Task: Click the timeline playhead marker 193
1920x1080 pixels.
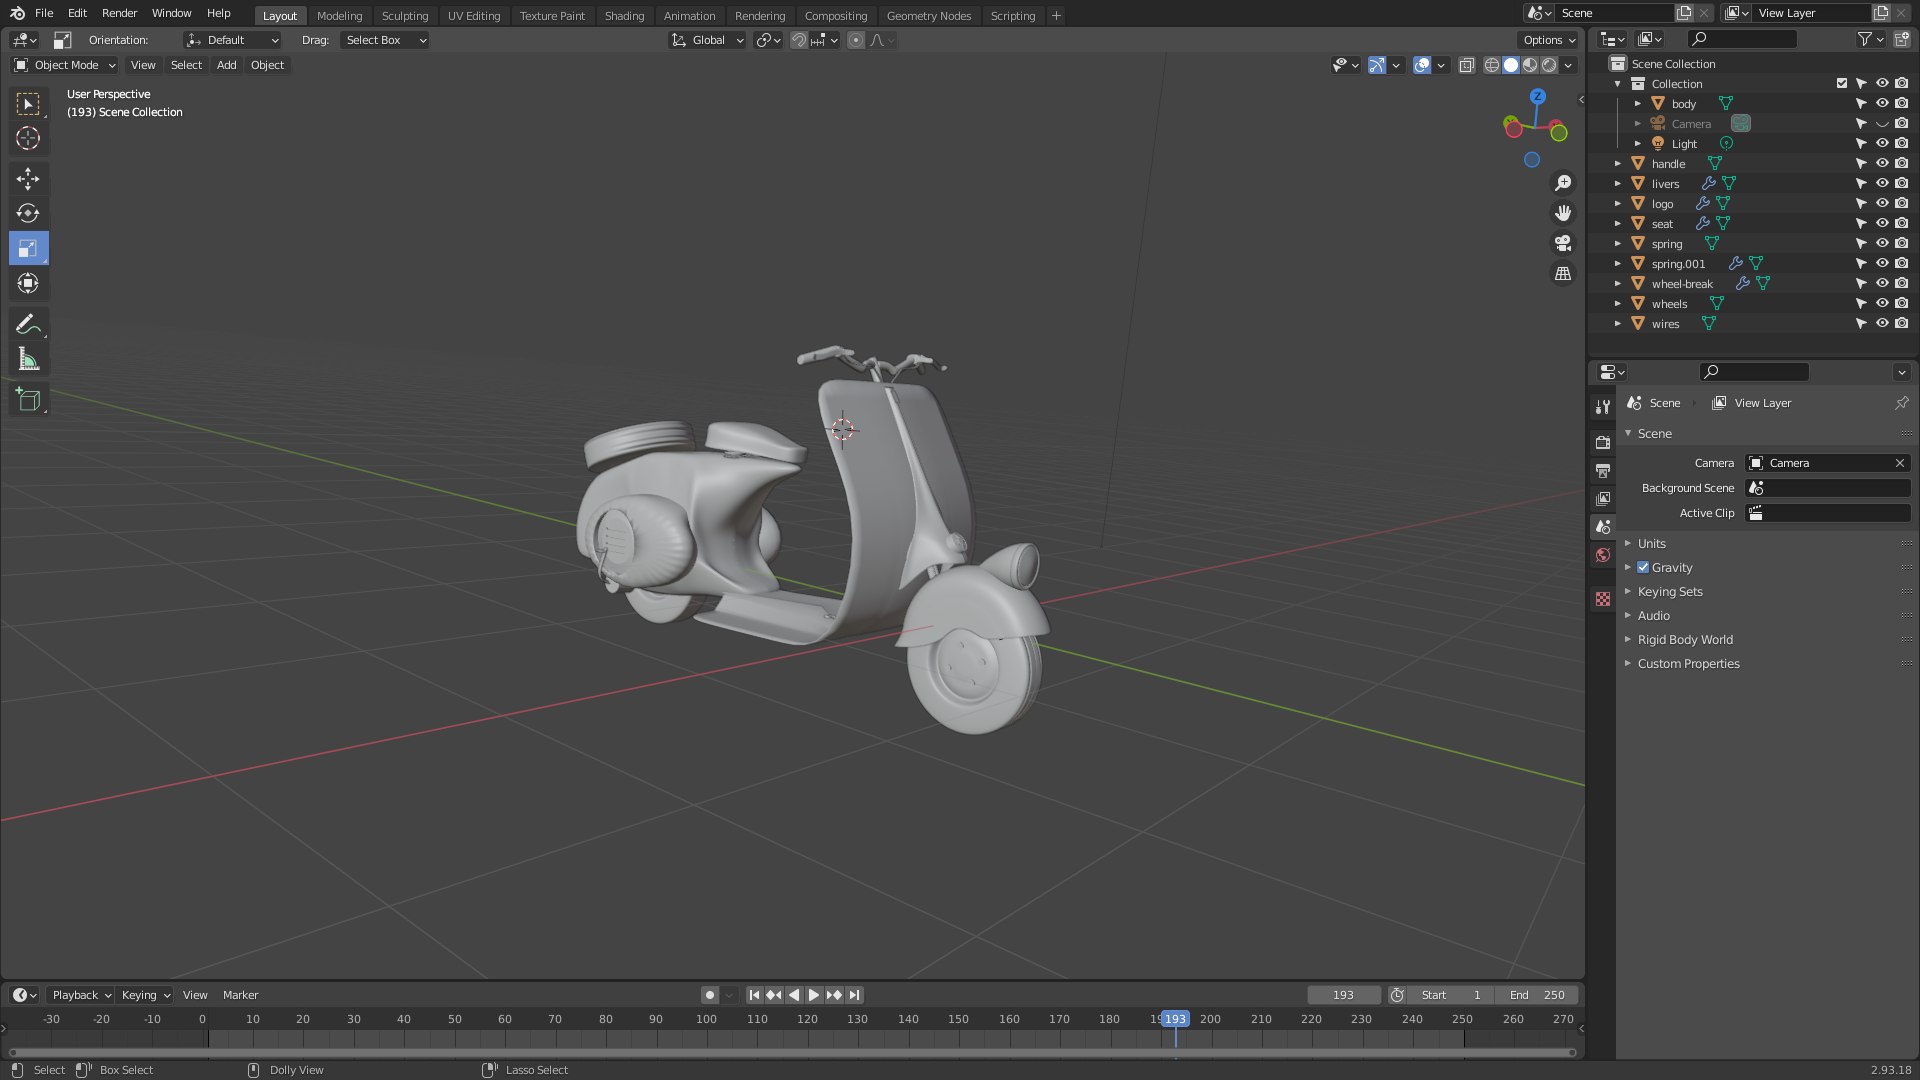Action: click(1175, 1019)
